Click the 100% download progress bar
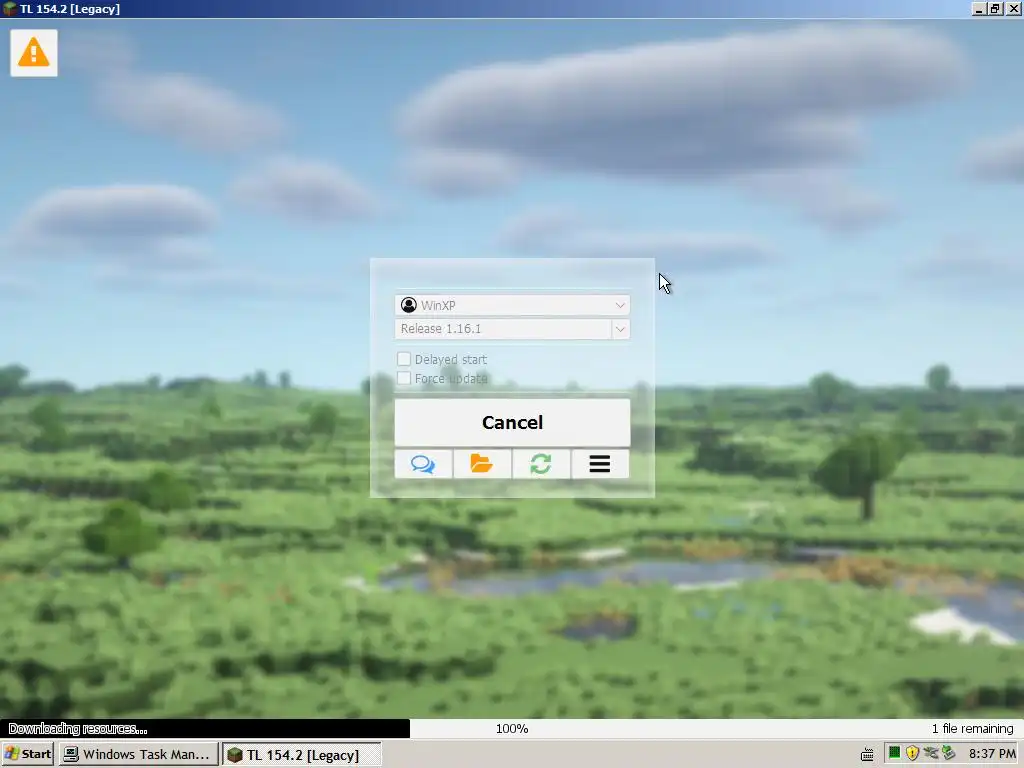Screen dimensions: 1024x768 (x=512, y=729)
